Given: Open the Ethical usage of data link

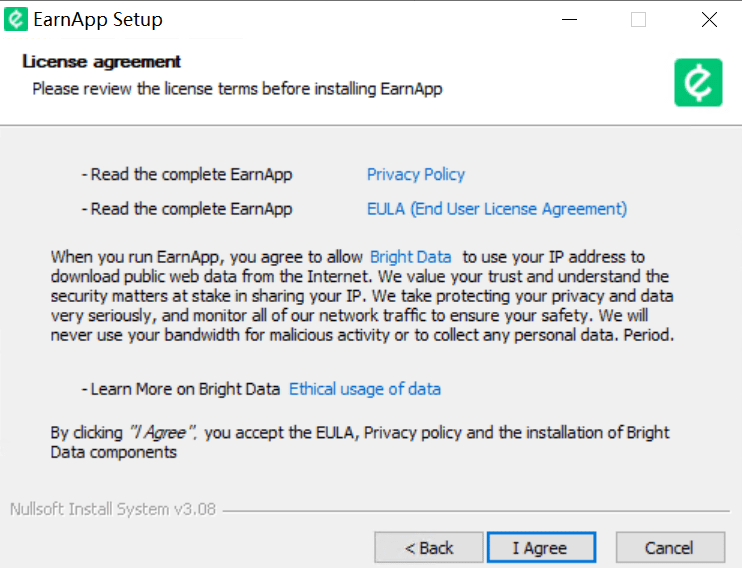Looking at the screenshot, I should tap(365, 389).
